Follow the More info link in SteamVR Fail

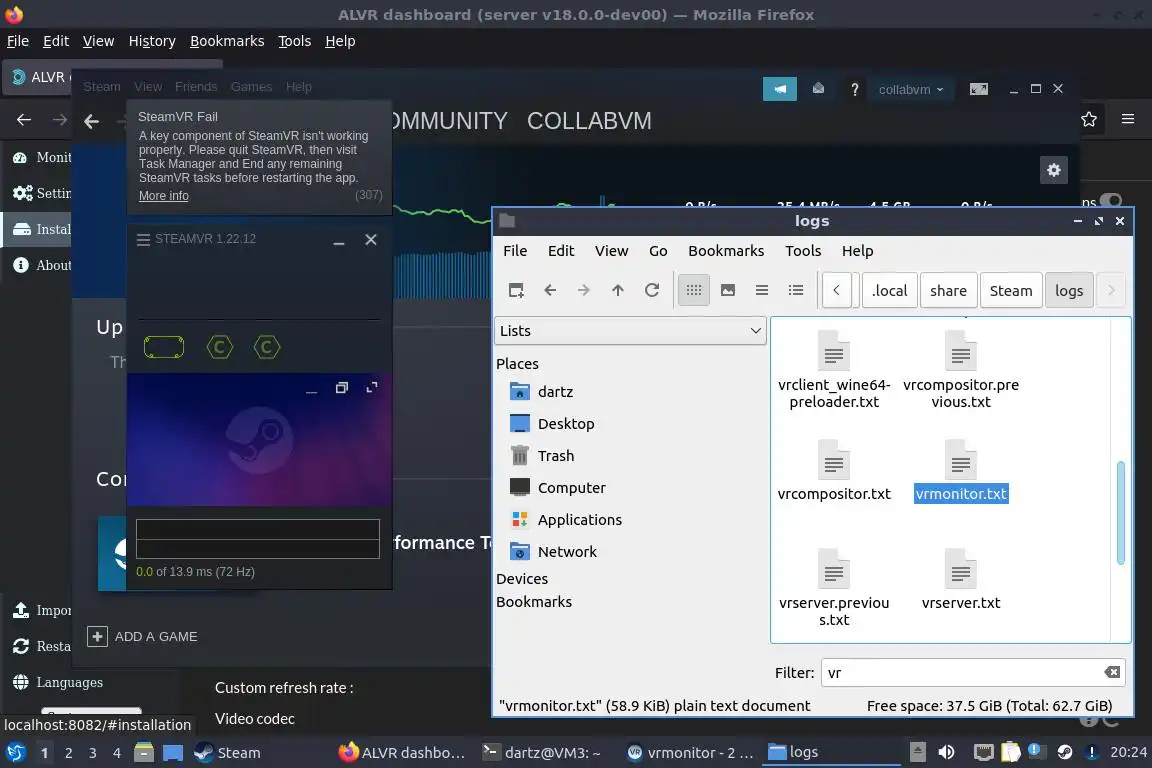click(164, 196)
